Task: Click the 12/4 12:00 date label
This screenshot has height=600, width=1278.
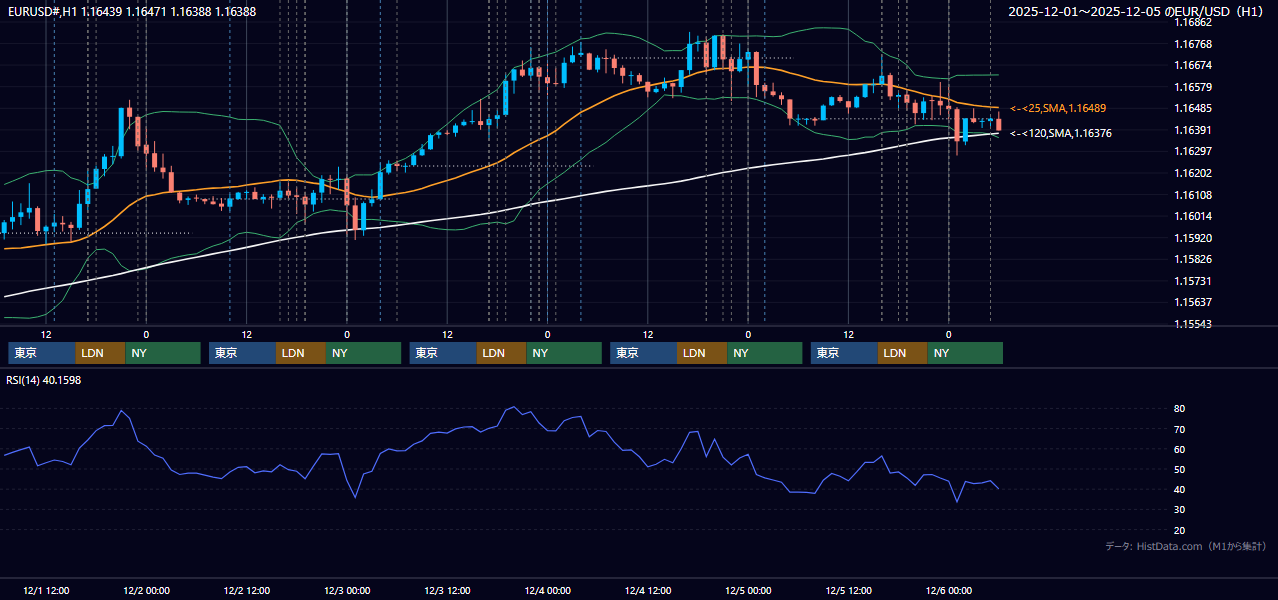Action: click(x=648, y=591)
